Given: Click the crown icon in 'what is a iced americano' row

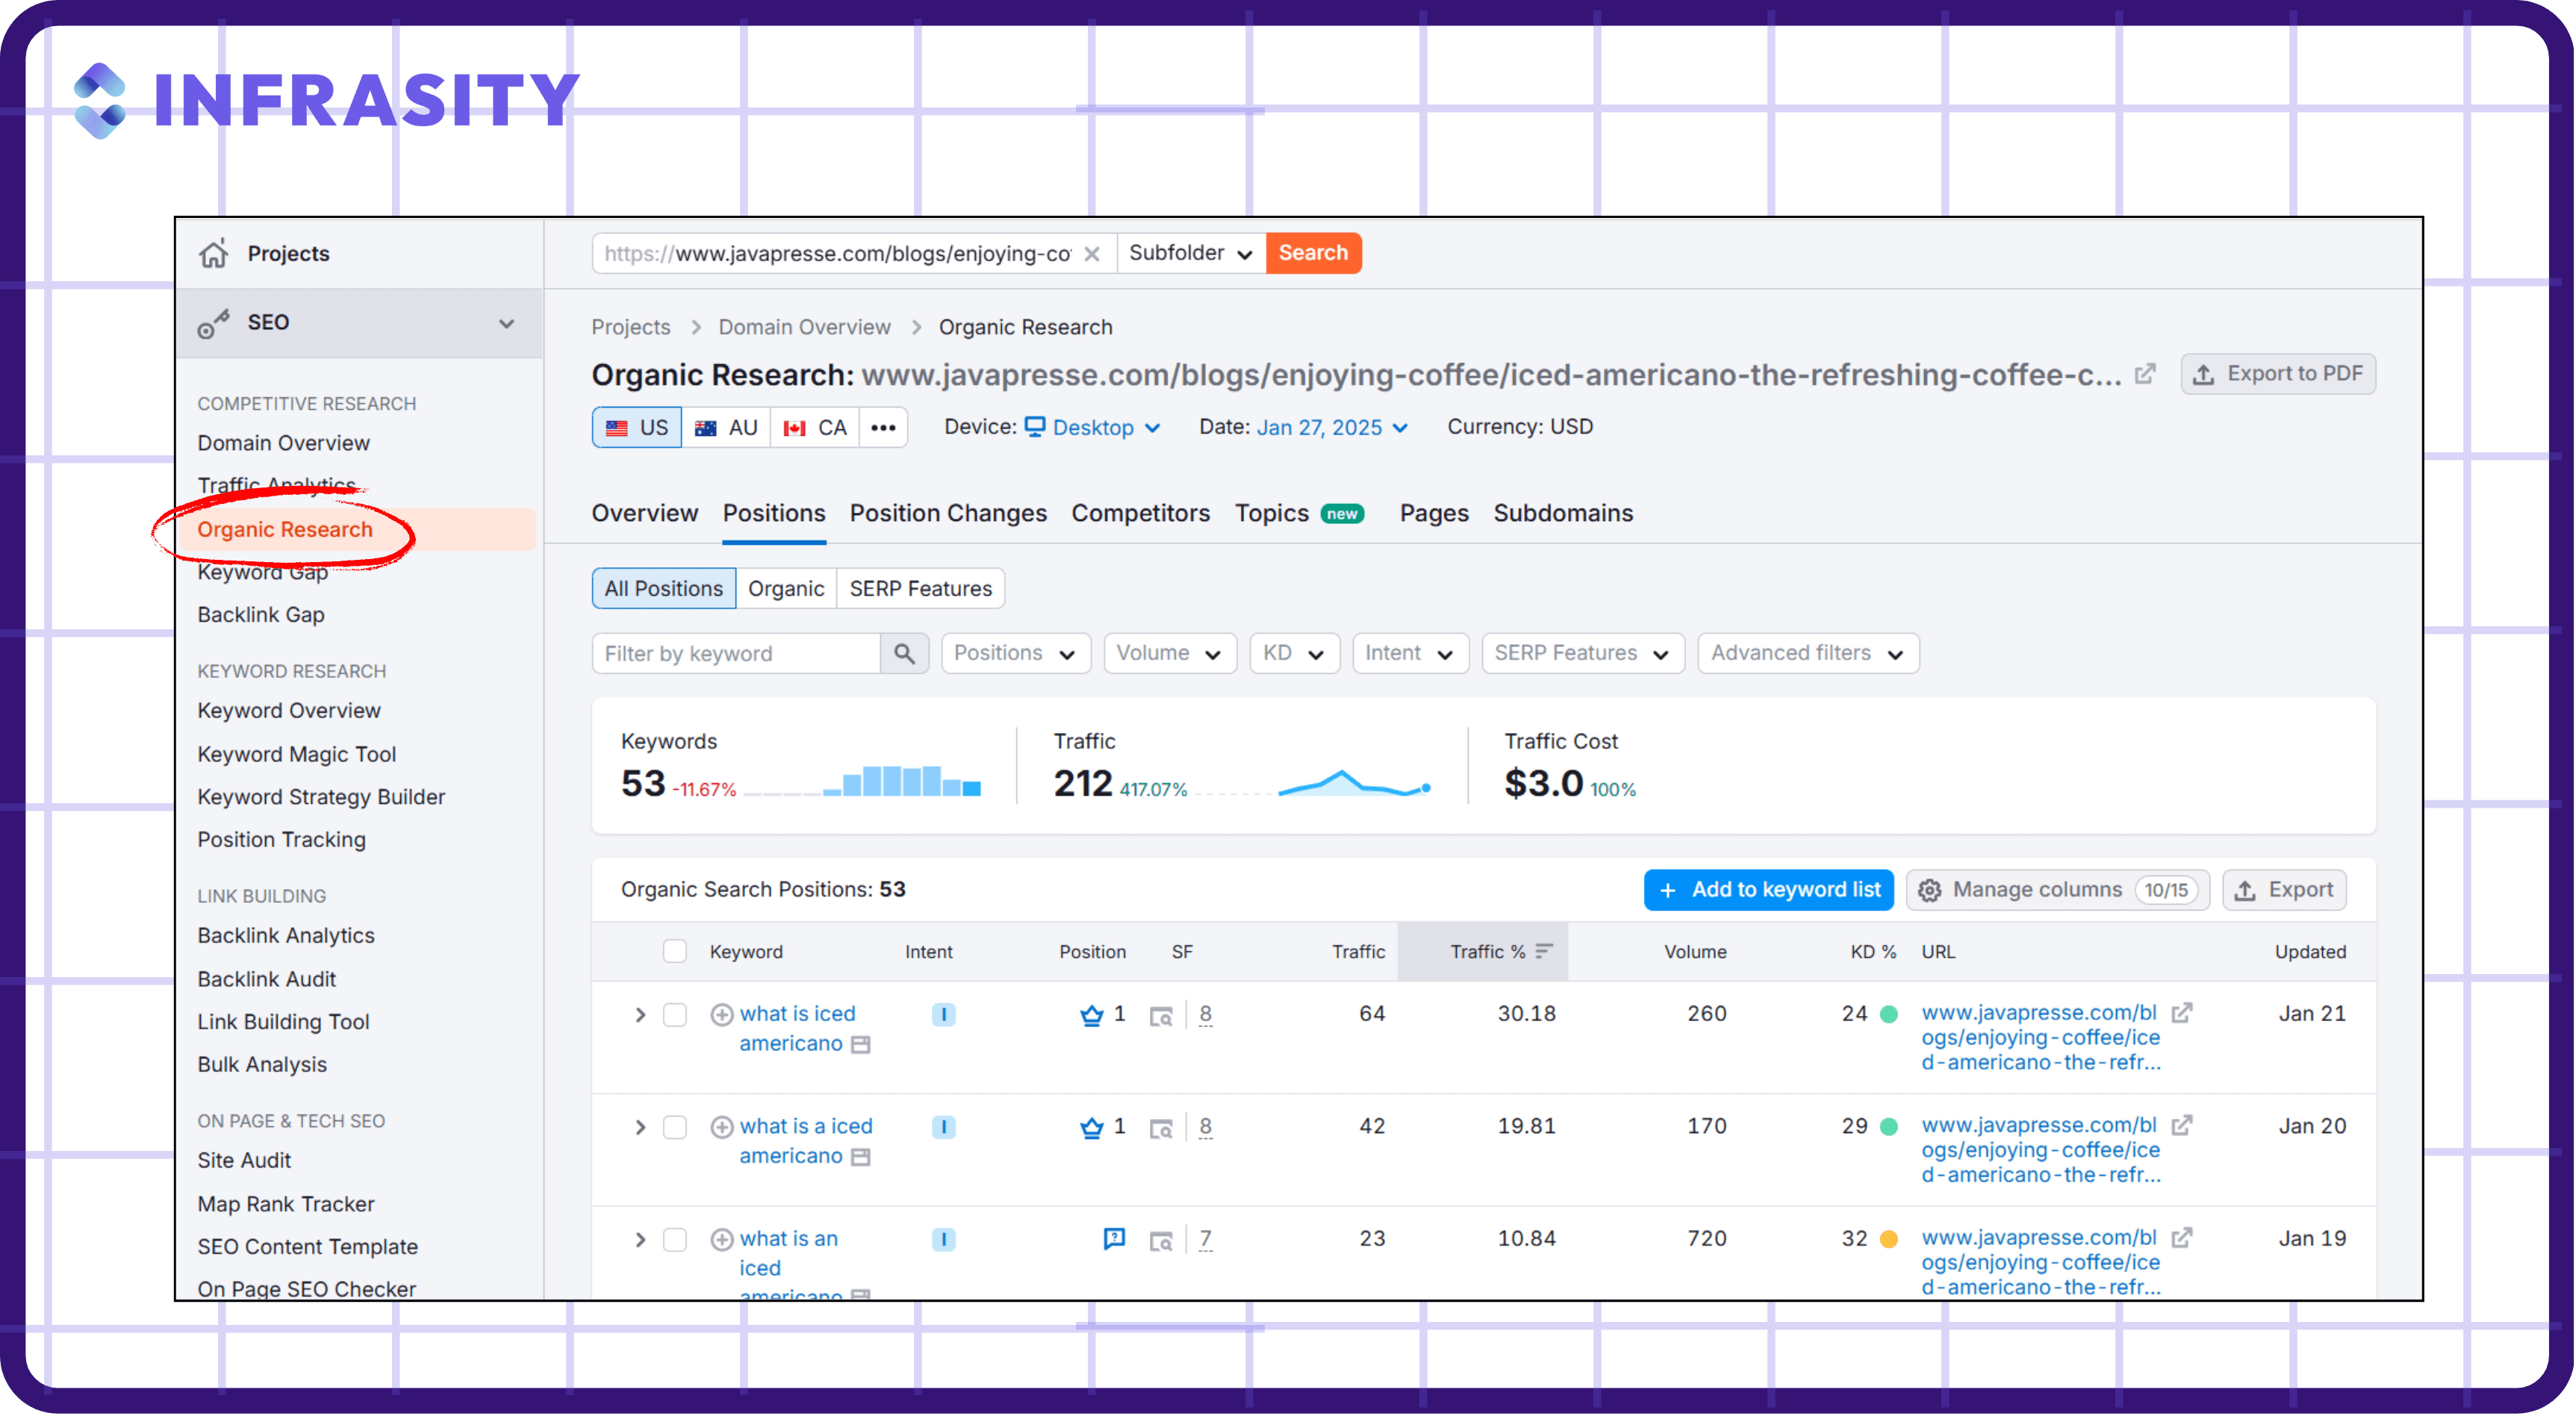Looking at the screenshot, I should 1092,1128.
